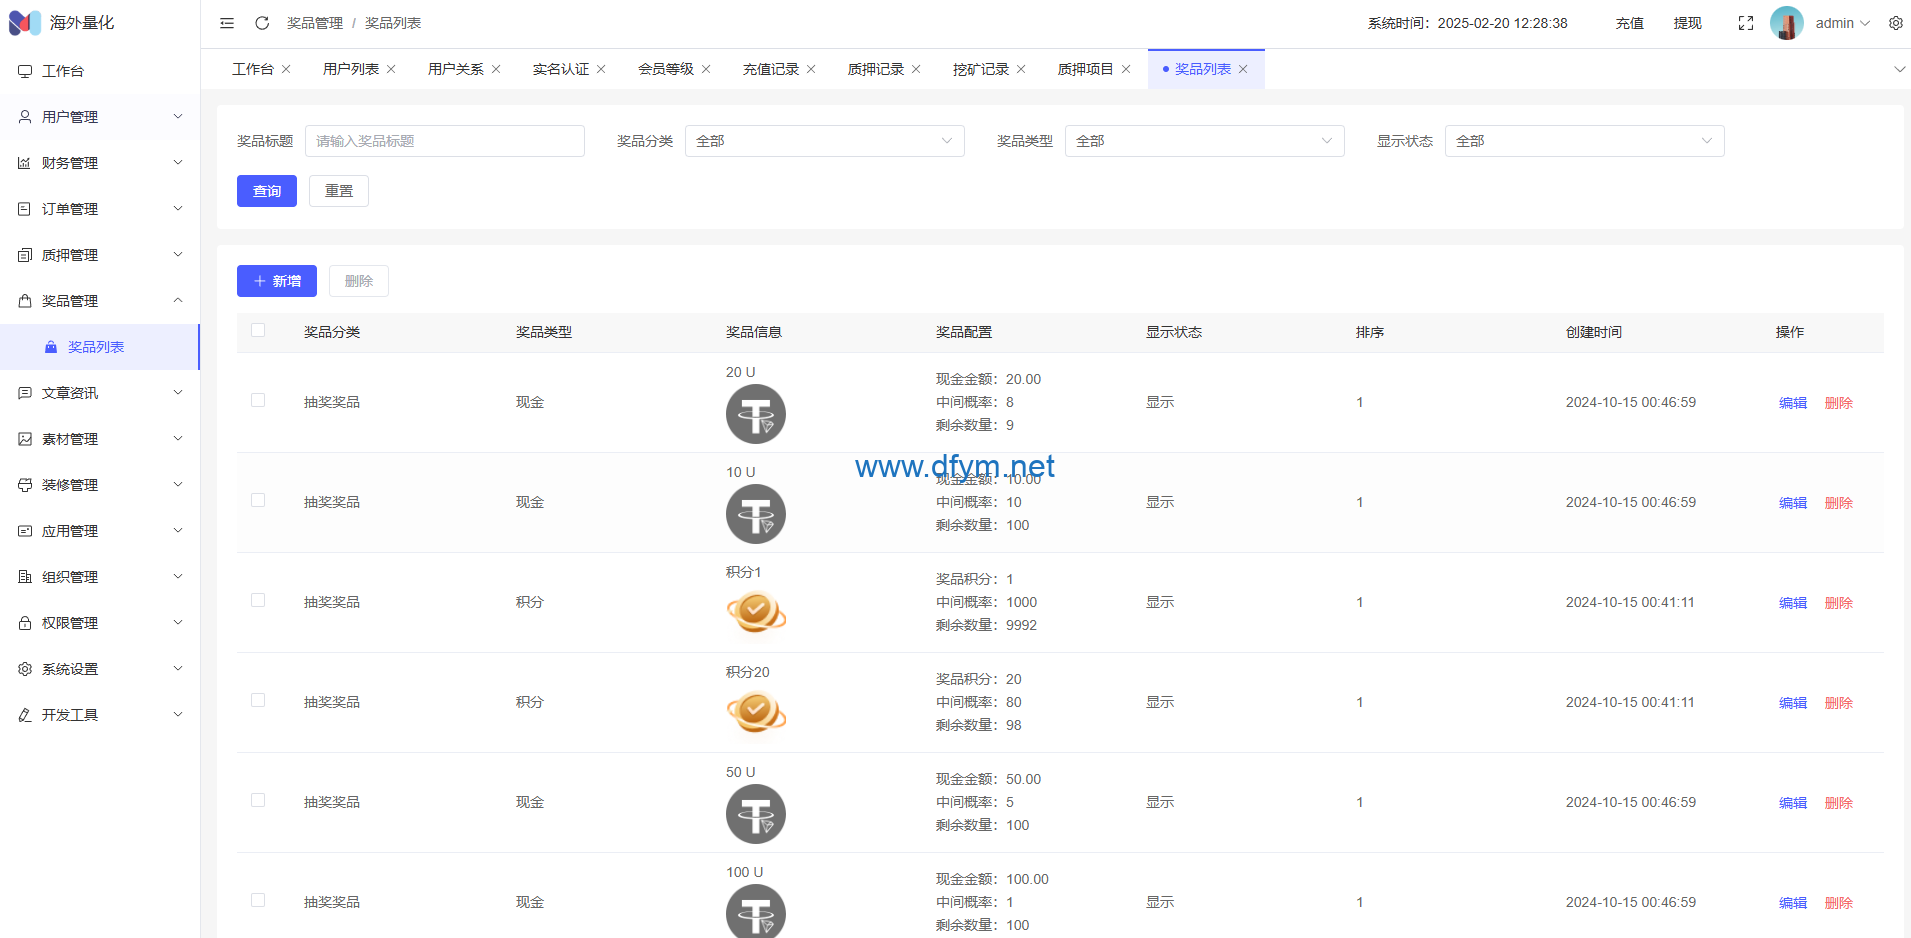
Task: Check the 50 U row checkbox
Action: pos(258,800)
